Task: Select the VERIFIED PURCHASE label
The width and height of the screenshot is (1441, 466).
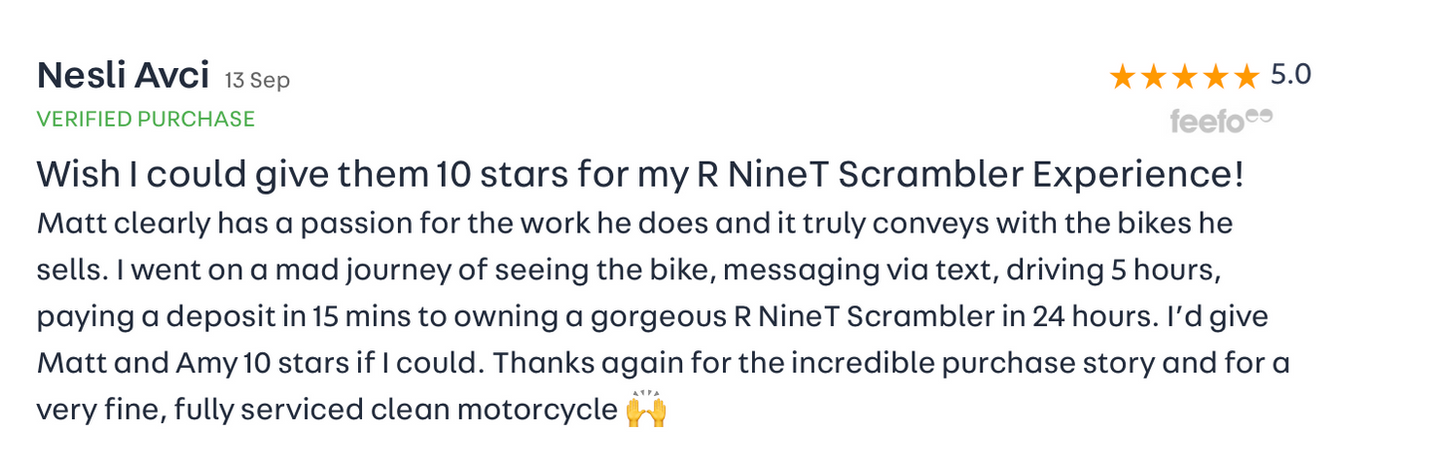Action: 146,119
